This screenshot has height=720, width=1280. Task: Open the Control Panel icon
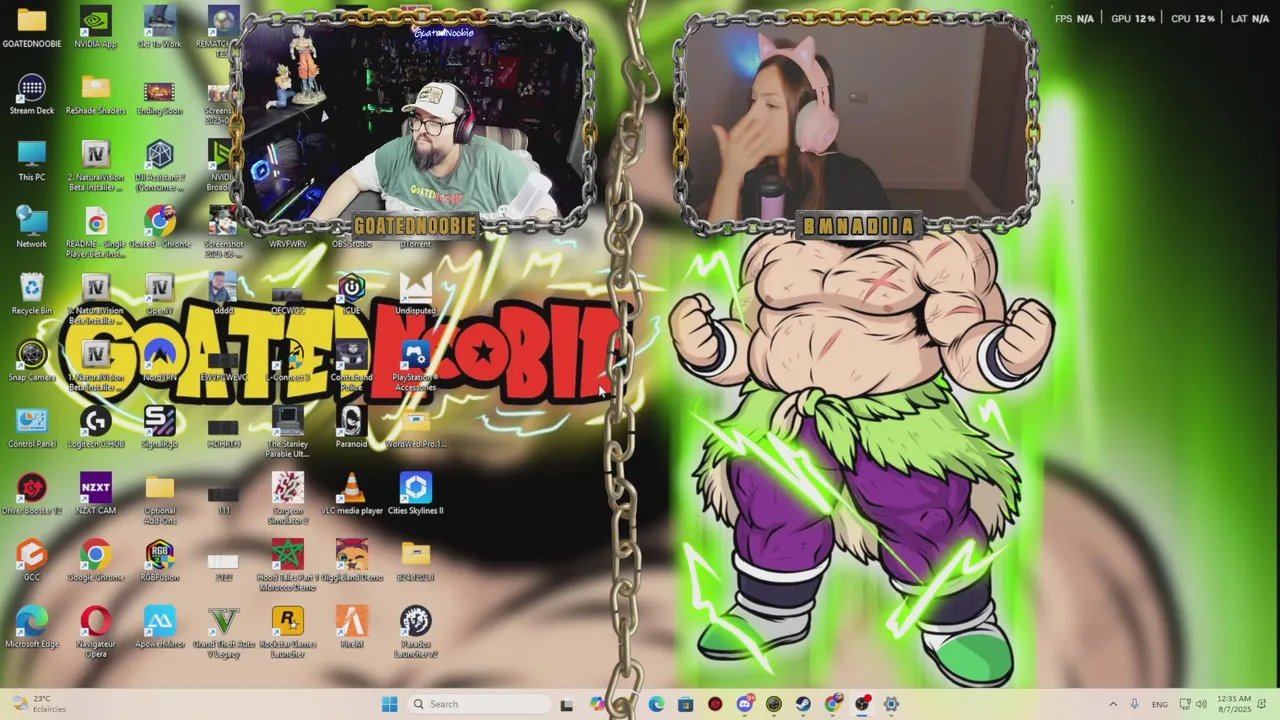click(31, 427)
